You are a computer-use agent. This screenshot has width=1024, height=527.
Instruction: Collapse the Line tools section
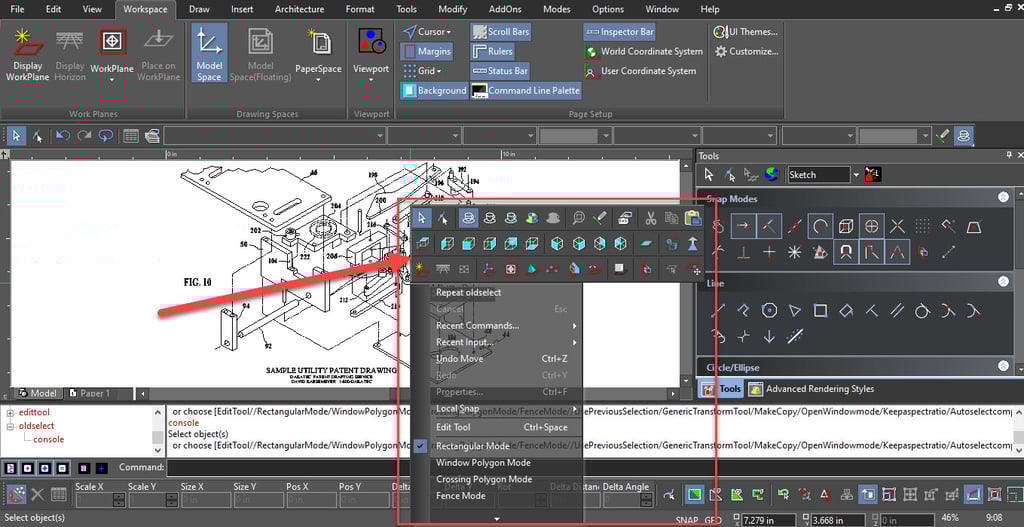pyautogui.click(x=1003, y=282)
